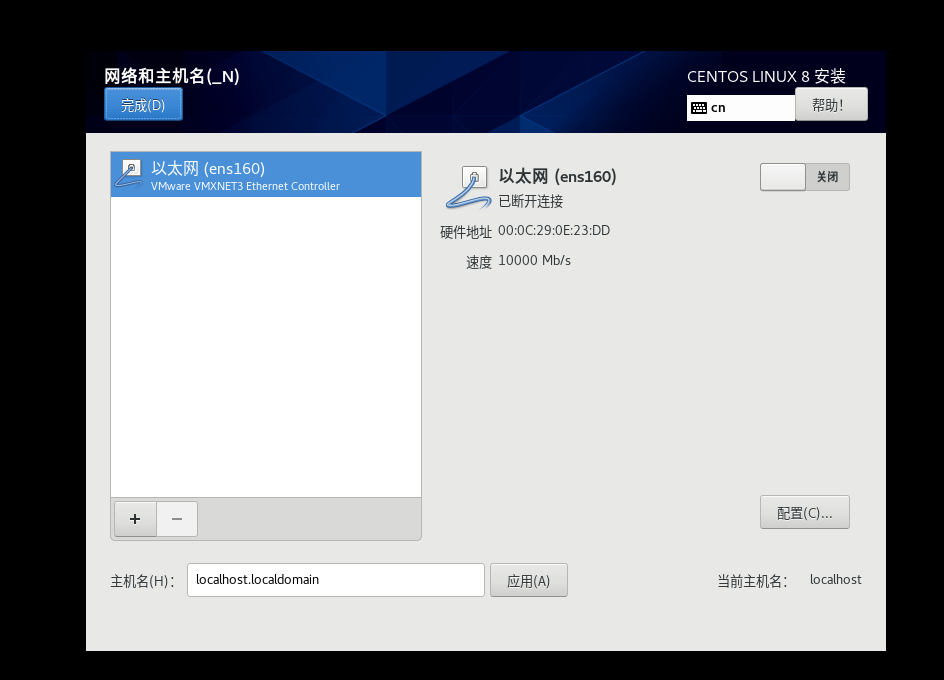This screenshot has height=680, width=944.
Task: Click the CENTOS LINUX 8 安装 title
Action: [x=766, y=76]
